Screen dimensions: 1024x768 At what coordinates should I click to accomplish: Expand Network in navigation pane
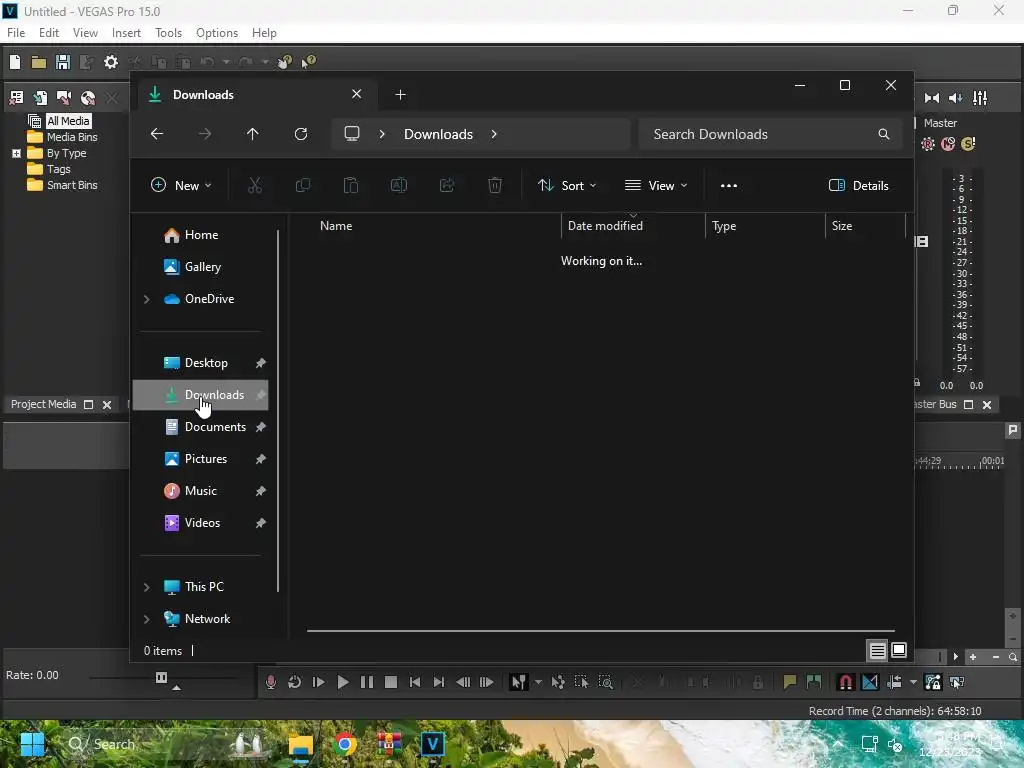[x=147, y=619]
